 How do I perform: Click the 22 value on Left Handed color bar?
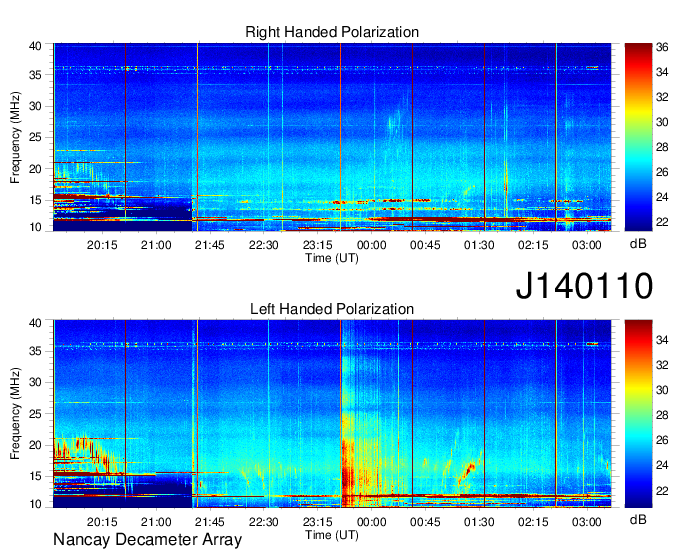click(x=662, y=491)
